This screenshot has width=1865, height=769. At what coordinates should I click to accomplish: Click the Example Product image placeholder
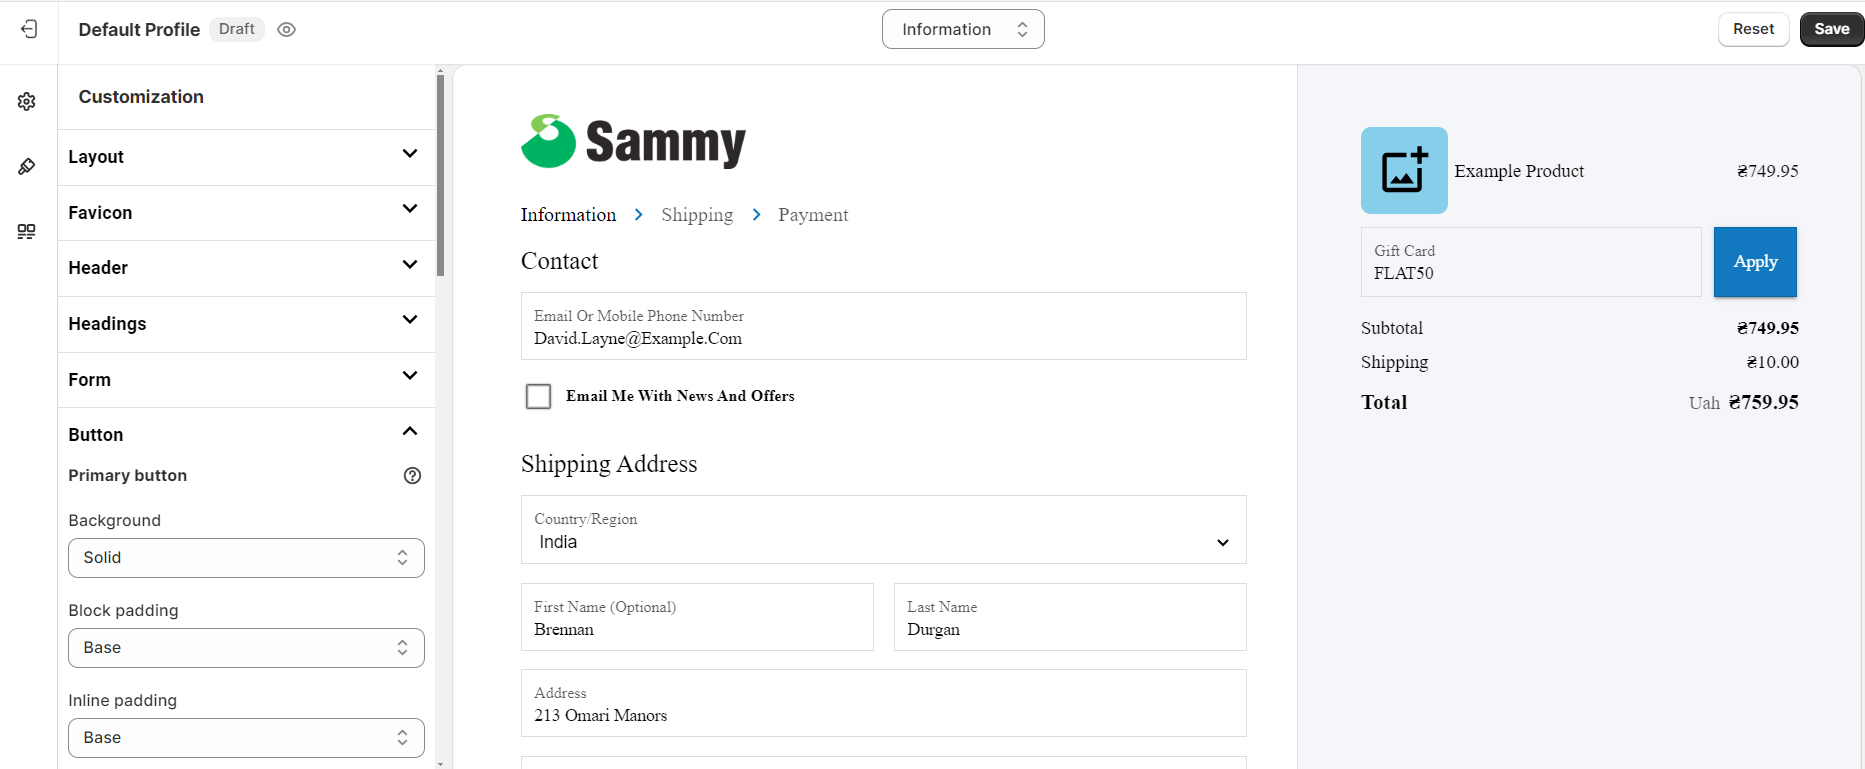tap(1403, 170)
